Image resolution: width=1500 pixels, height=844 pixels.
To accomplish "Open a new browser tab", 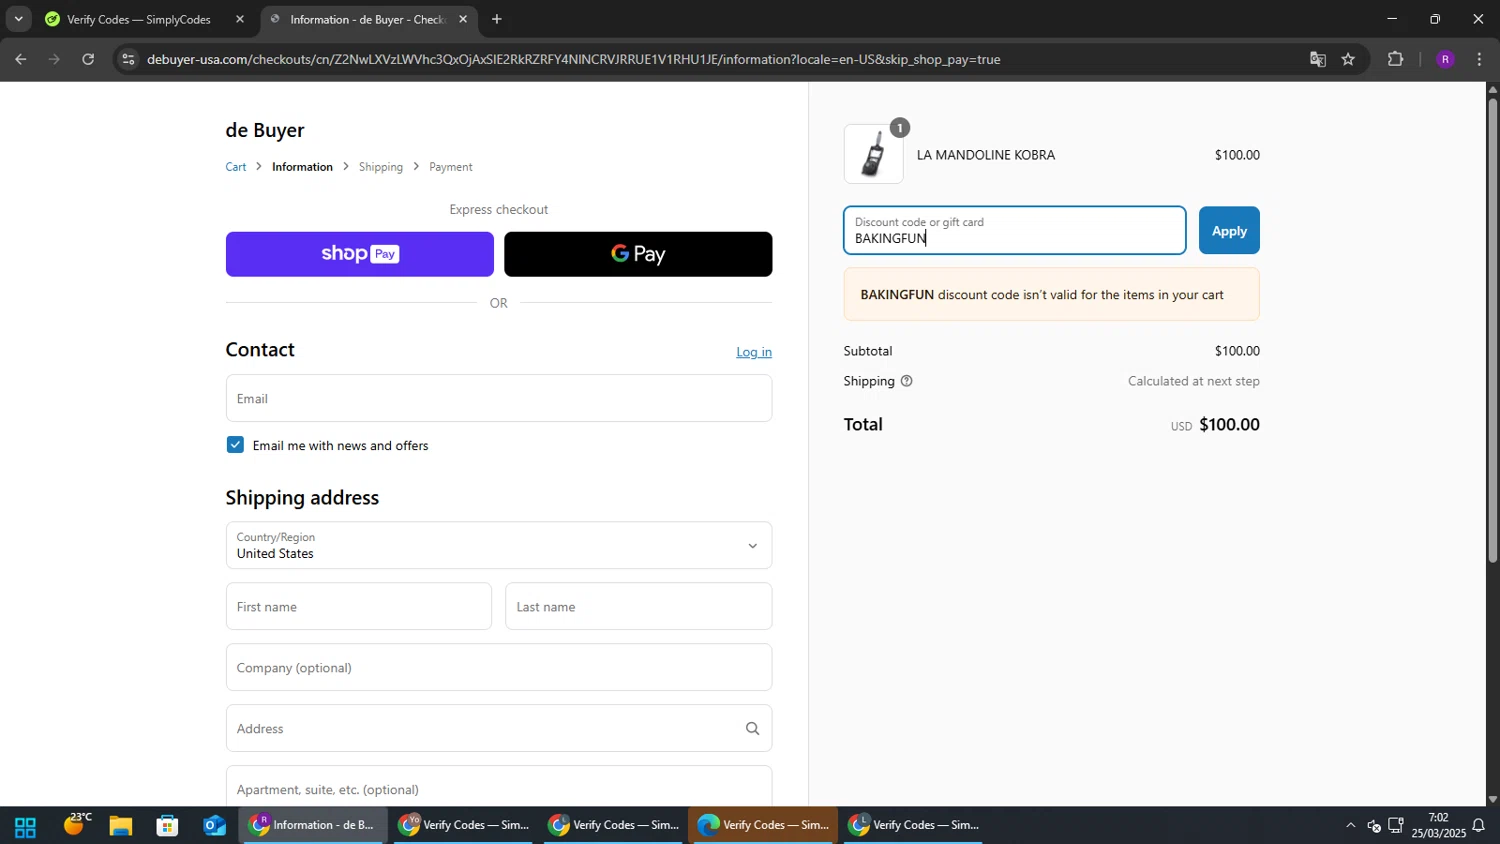I will pyautogui.click(x=497, y=19).
